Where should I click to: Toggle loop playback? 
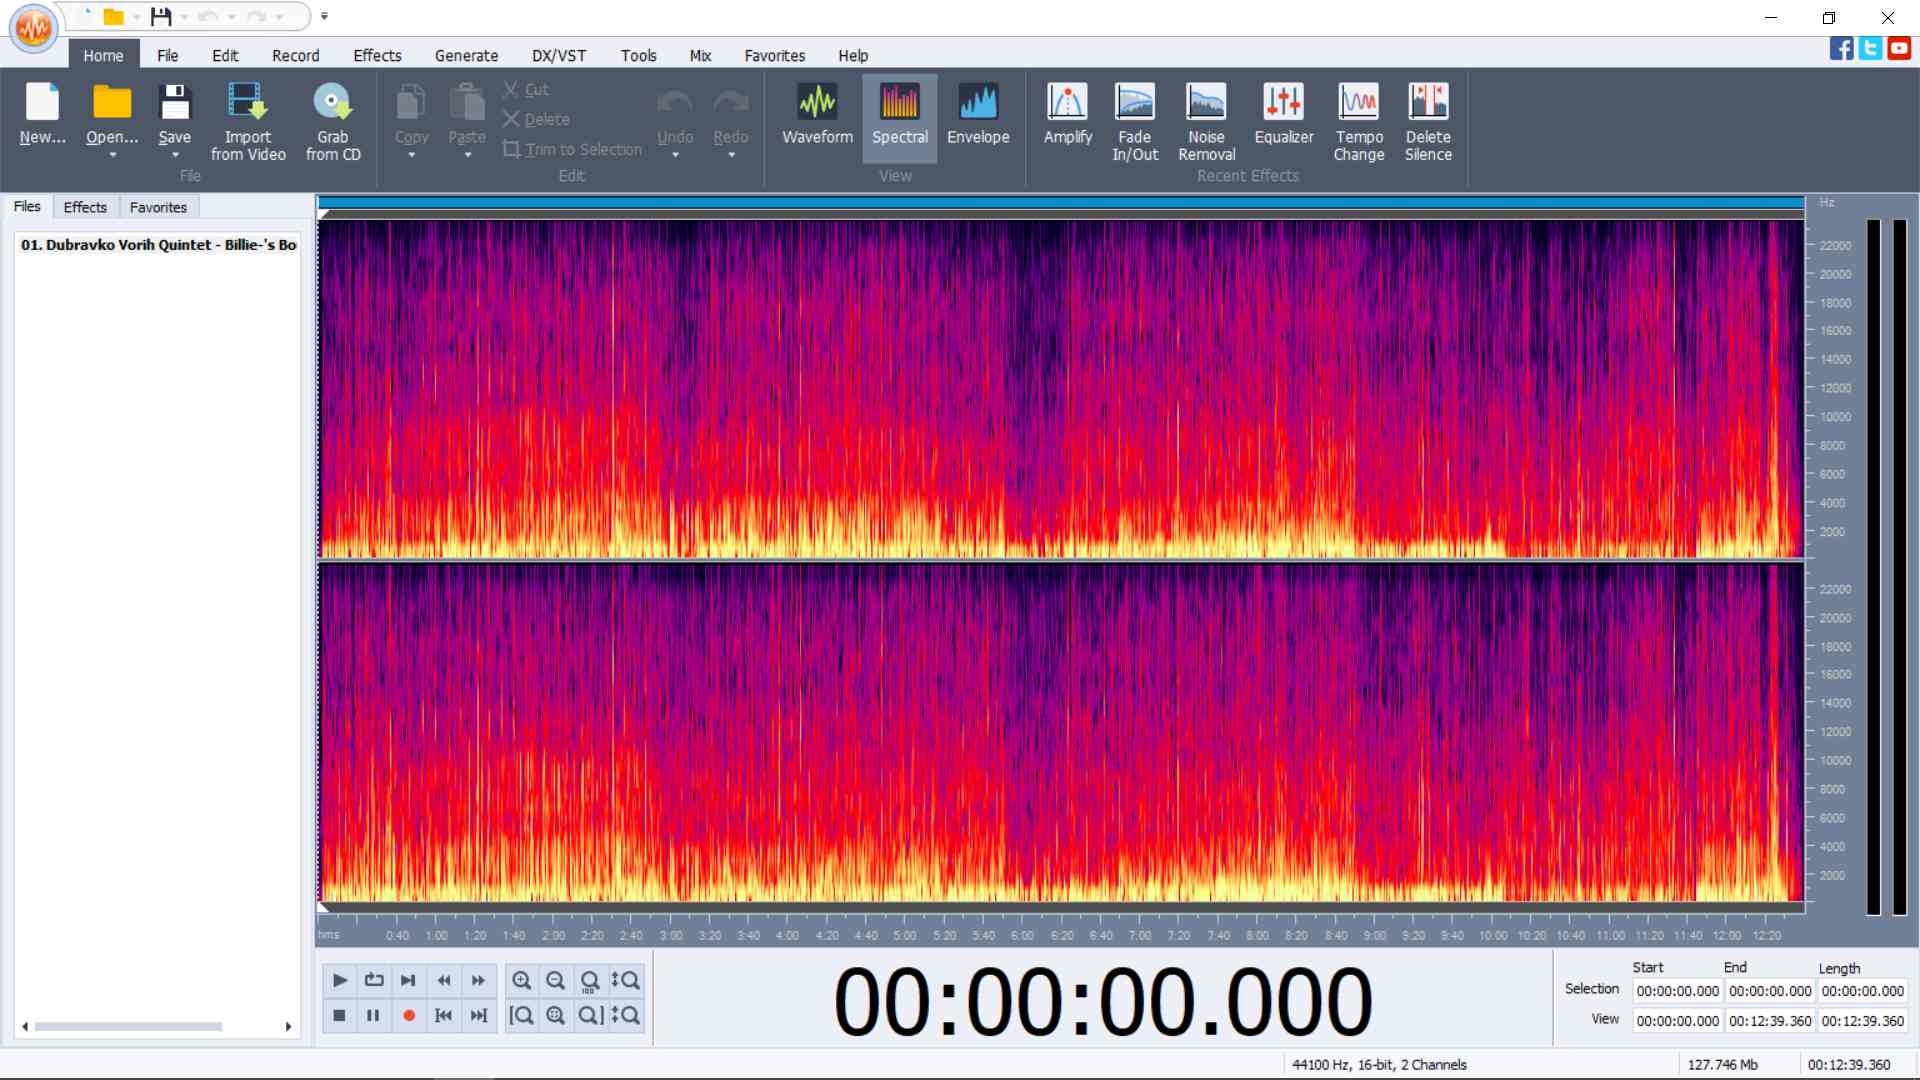click(x=374, y=980)
